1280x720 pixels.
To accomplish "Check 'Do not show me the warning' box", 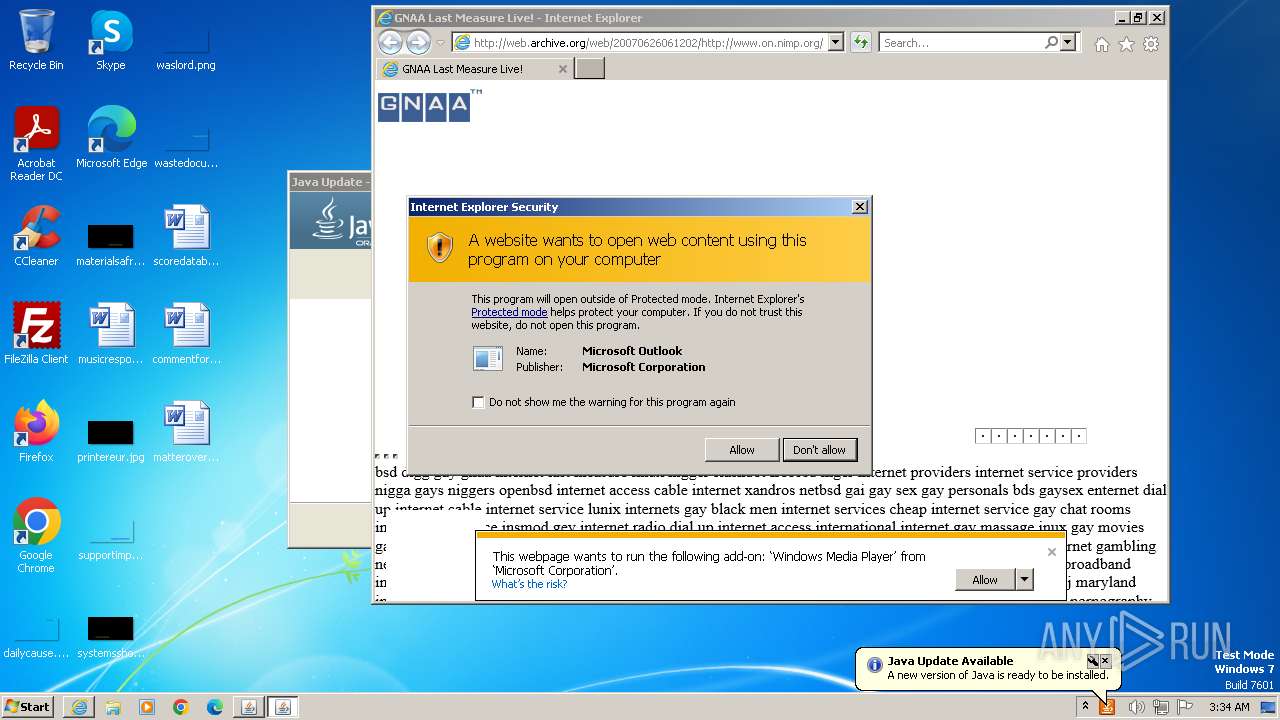I will click(x=478, y=402).
